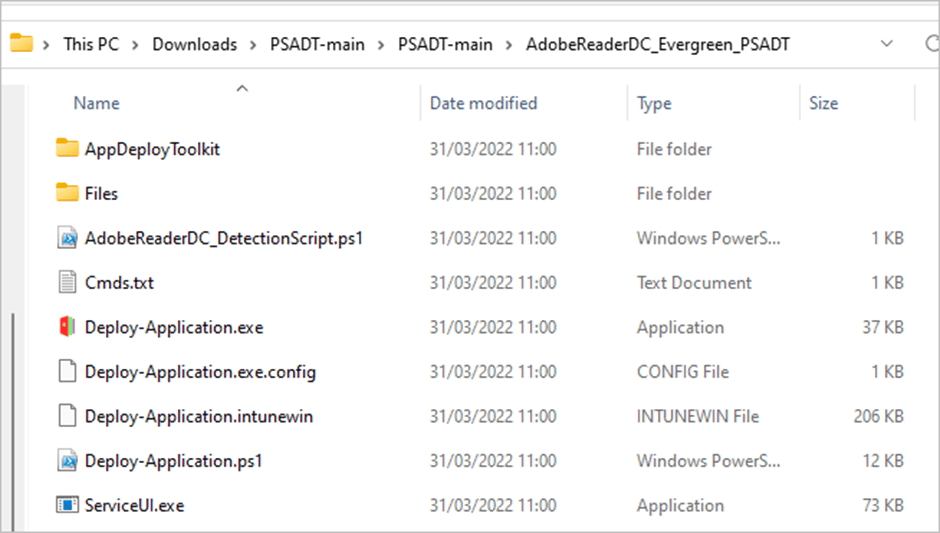
Task: Expand the chevron before This PC
Action: (46, 44)
